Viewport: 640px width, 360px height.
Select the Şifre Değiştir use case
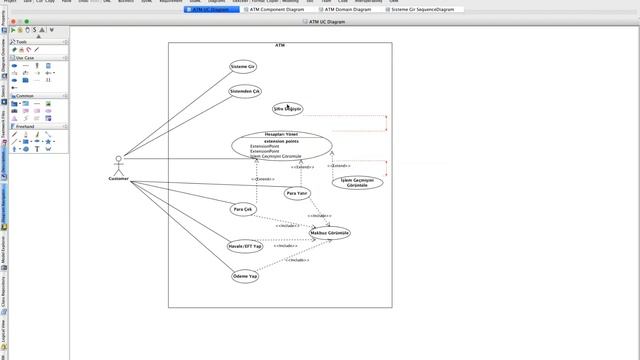pos(288,109)
